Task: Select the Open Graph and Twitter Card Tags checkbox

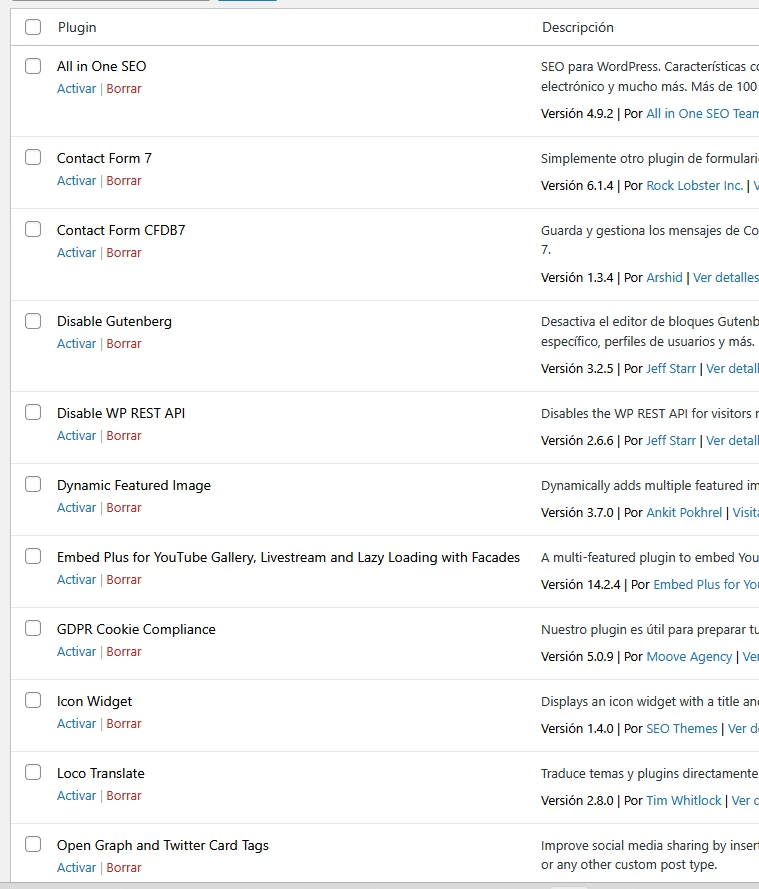Action: 33,844
